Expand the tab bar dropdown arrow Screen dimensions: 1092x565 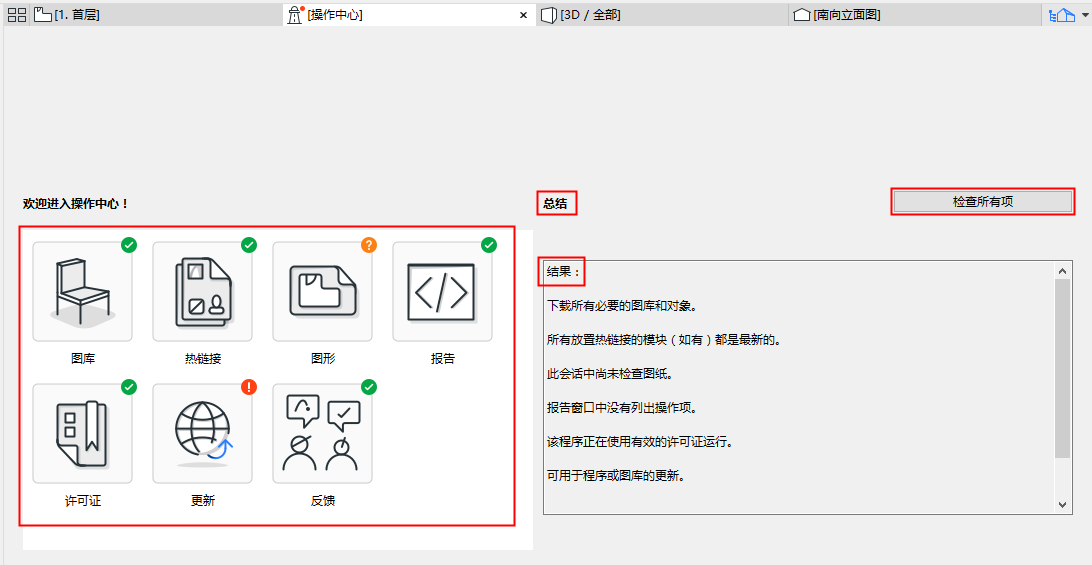click(1084, 15)
